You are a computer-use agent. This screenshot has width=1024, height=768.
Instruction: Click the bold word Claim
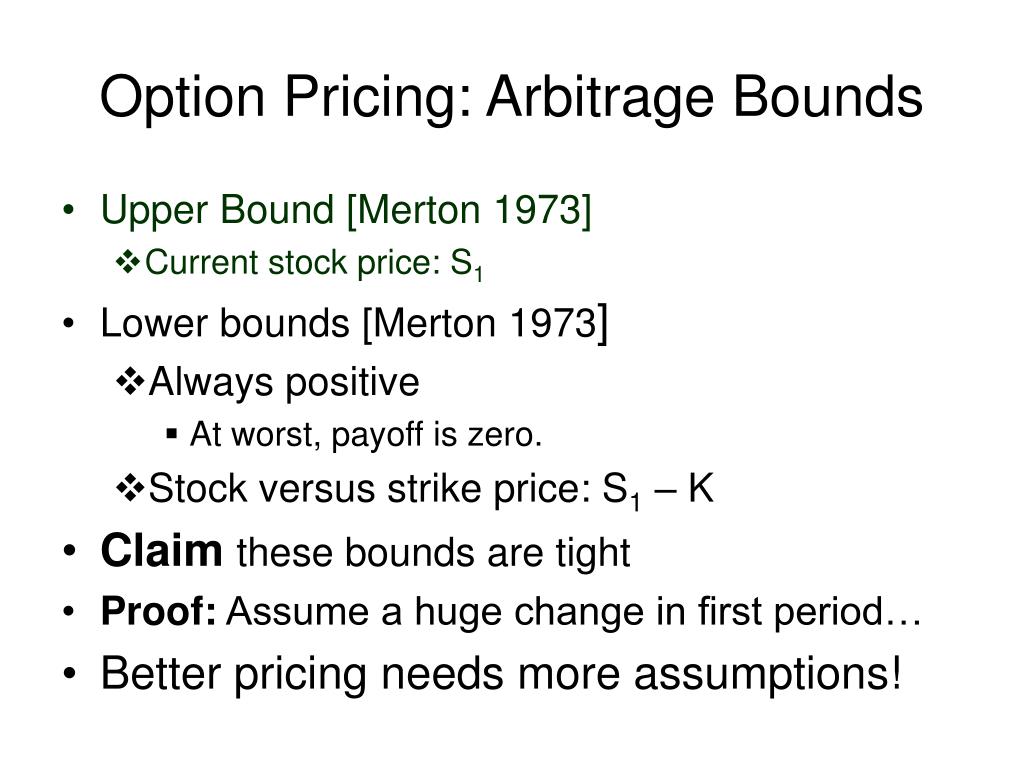(x=161, y=551)
